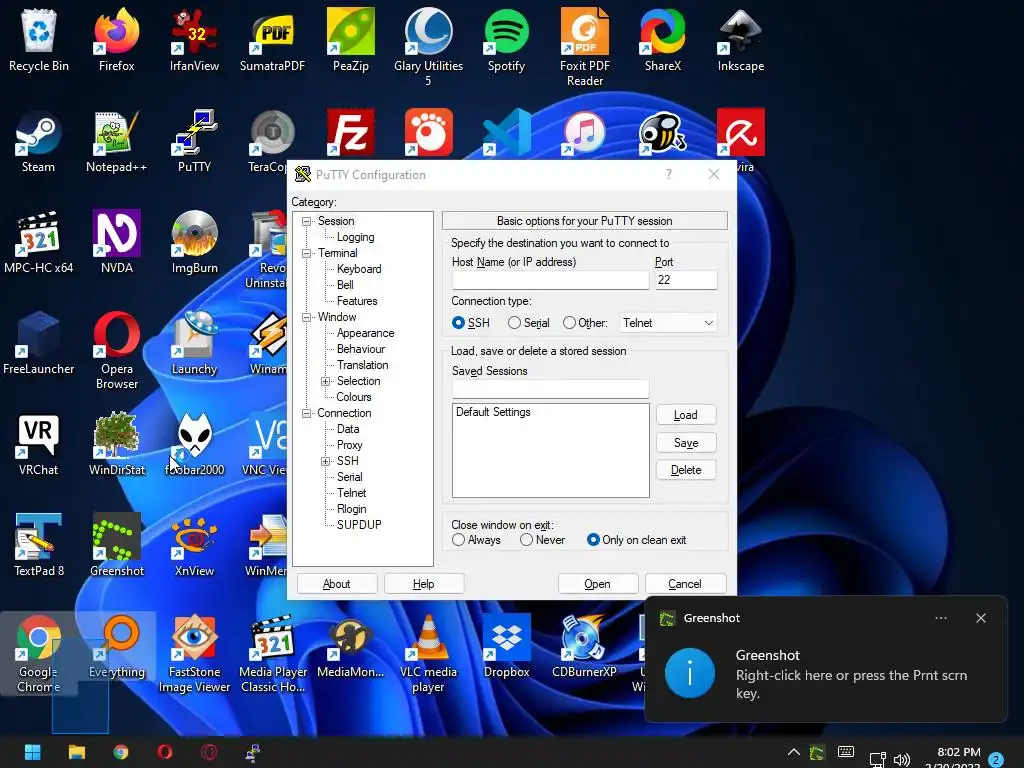Collapse the Terminal tree node
The width and height of the screenshot is (1024, 768).
click(306, 253)
